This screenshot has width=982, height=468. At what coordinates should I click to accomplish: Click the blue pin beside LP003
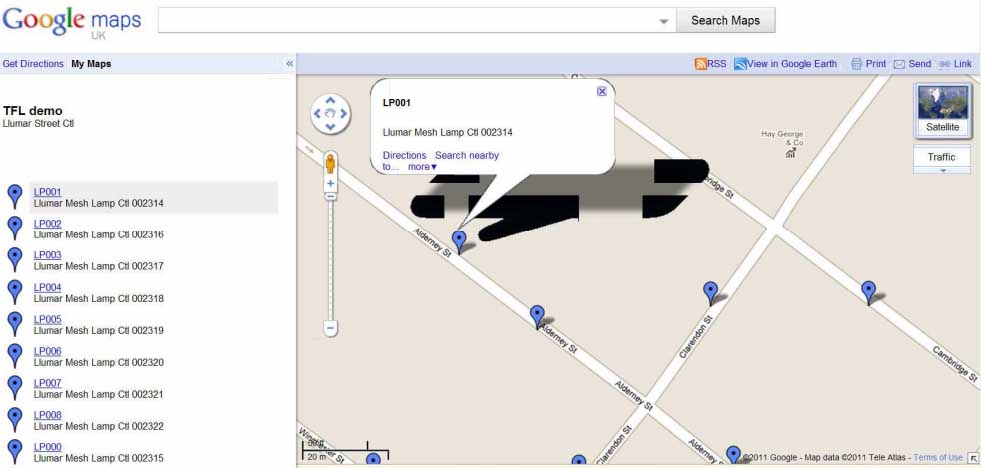[15, 259]
